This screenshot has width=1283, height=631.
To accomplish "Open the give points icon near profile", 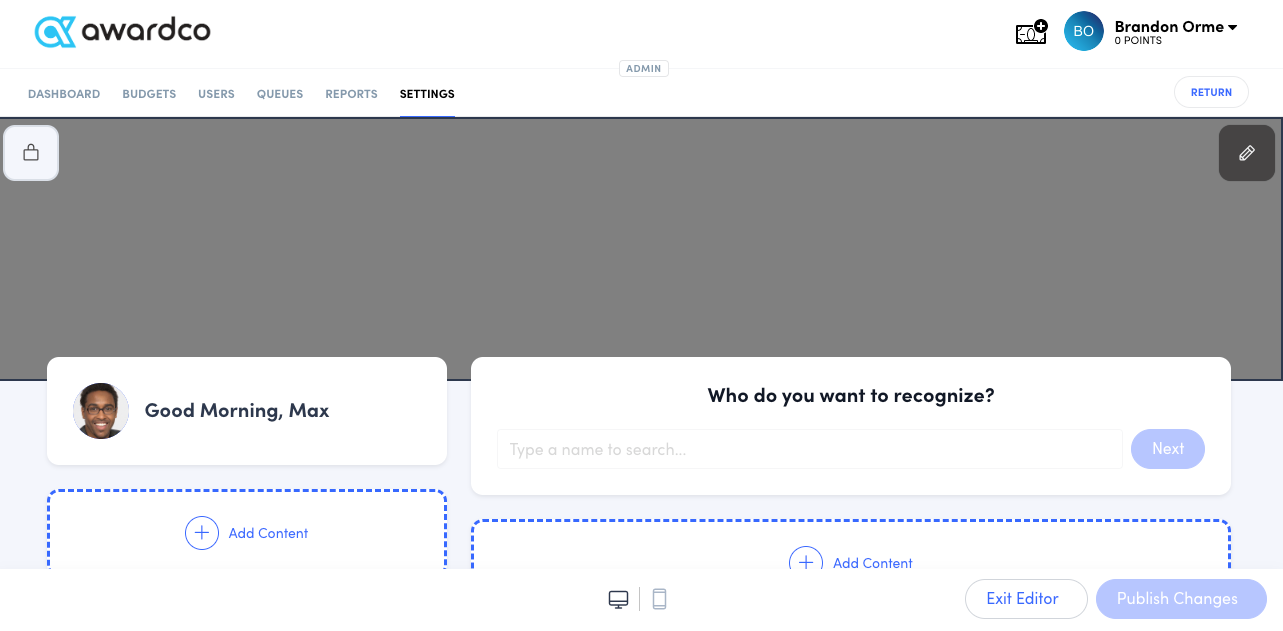I will tap(1031, 31).
